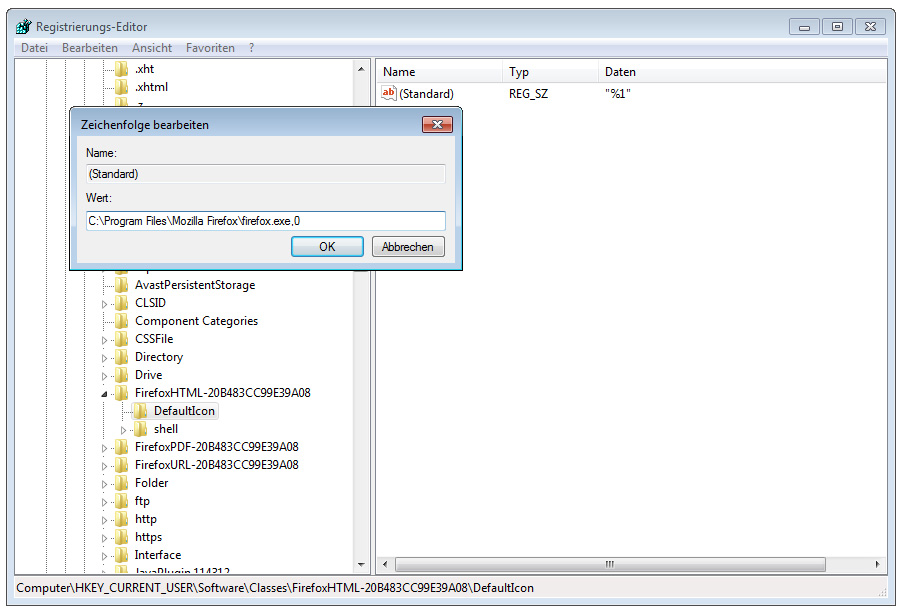Click the Registry Editor icon in title bar
Screen dimensions: 904x614
(23, 27)
